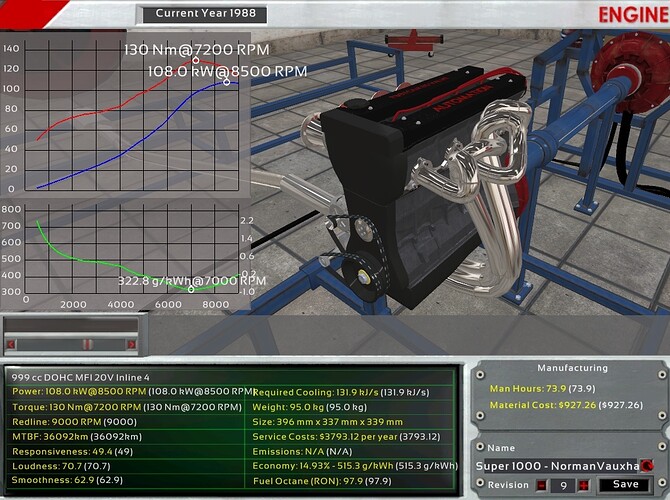670x500 pixels.
Task: Click the Revision number field
Action: (x=564, y=485)
